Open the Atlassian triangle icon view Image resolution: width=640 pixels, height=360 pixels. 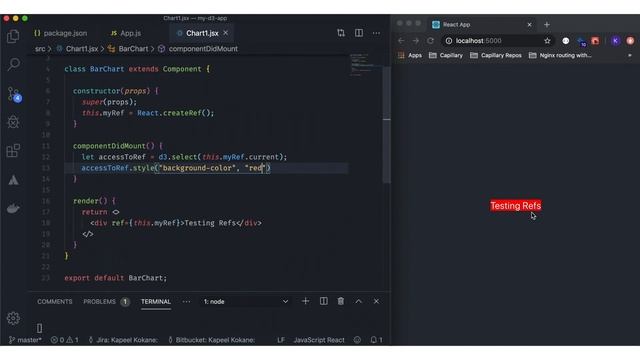click(13, 180)
